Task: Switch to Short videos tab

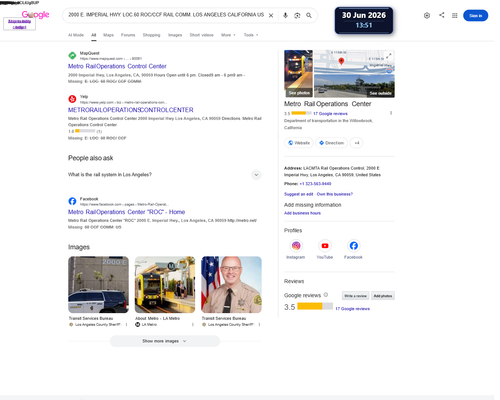Action: [201, 35]
